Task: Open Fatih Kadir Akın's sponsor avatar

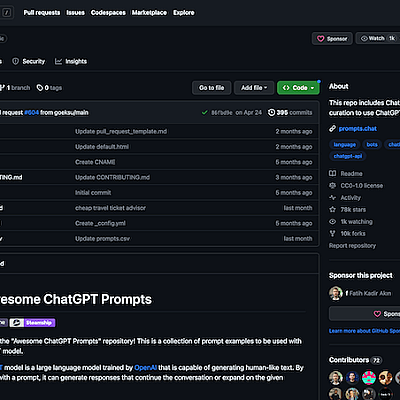Action: [x=336, y=293]
